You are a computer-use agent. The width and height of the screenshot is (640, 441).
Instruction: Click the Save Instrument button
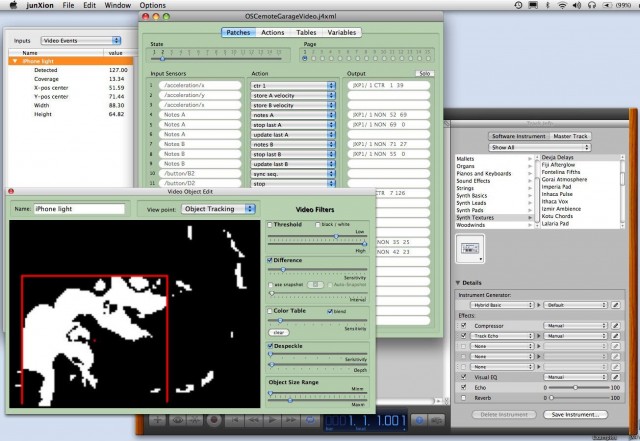tap(575, 413)
